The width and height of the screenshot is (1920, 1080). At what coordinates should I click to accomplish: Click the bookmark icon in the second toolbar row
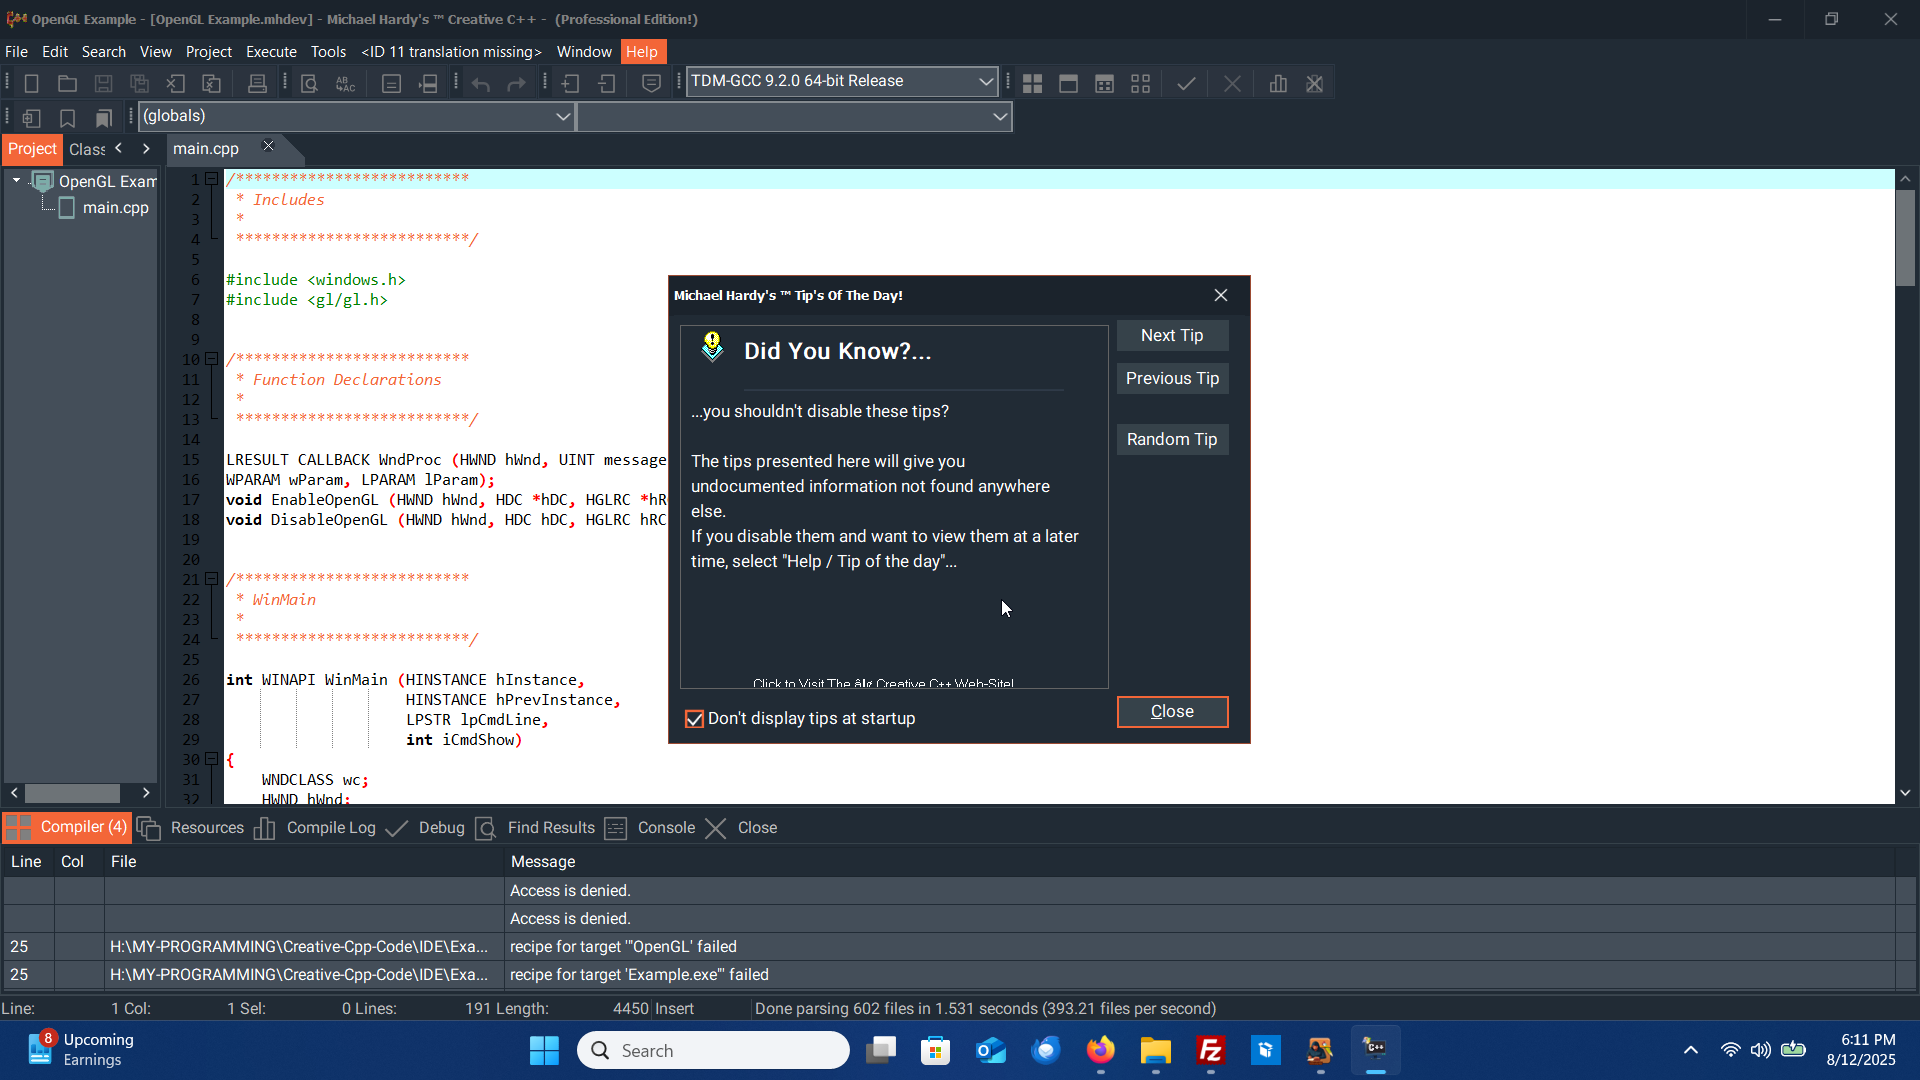point(67,118)
